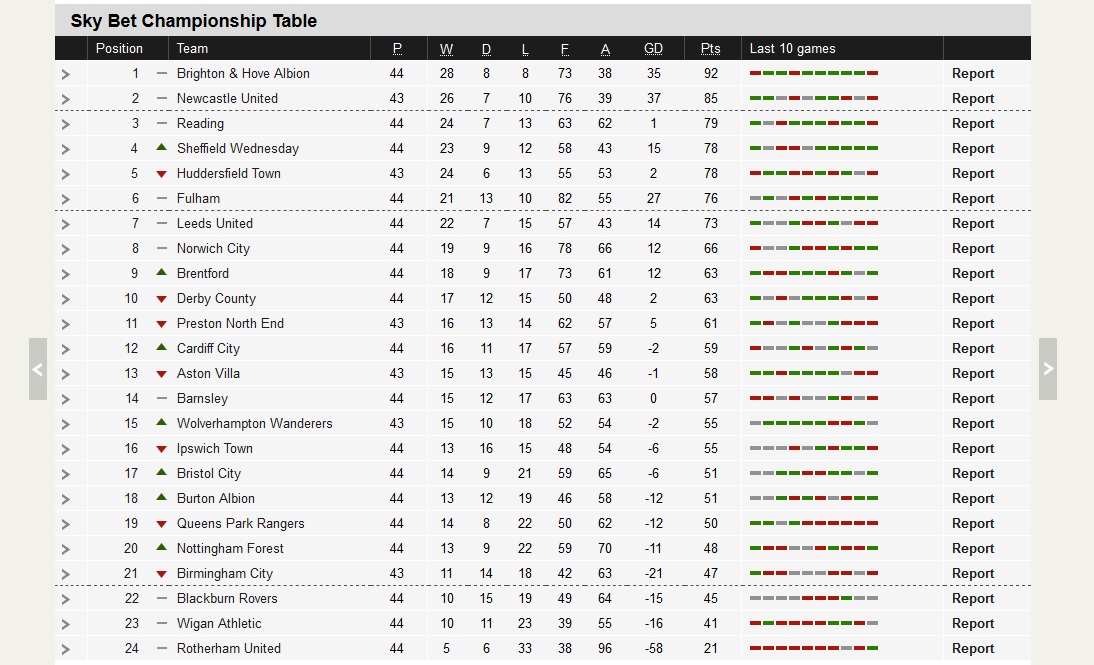Click the right carousel arrow
Screen dimensions: 1094x665
[1047, 369]
